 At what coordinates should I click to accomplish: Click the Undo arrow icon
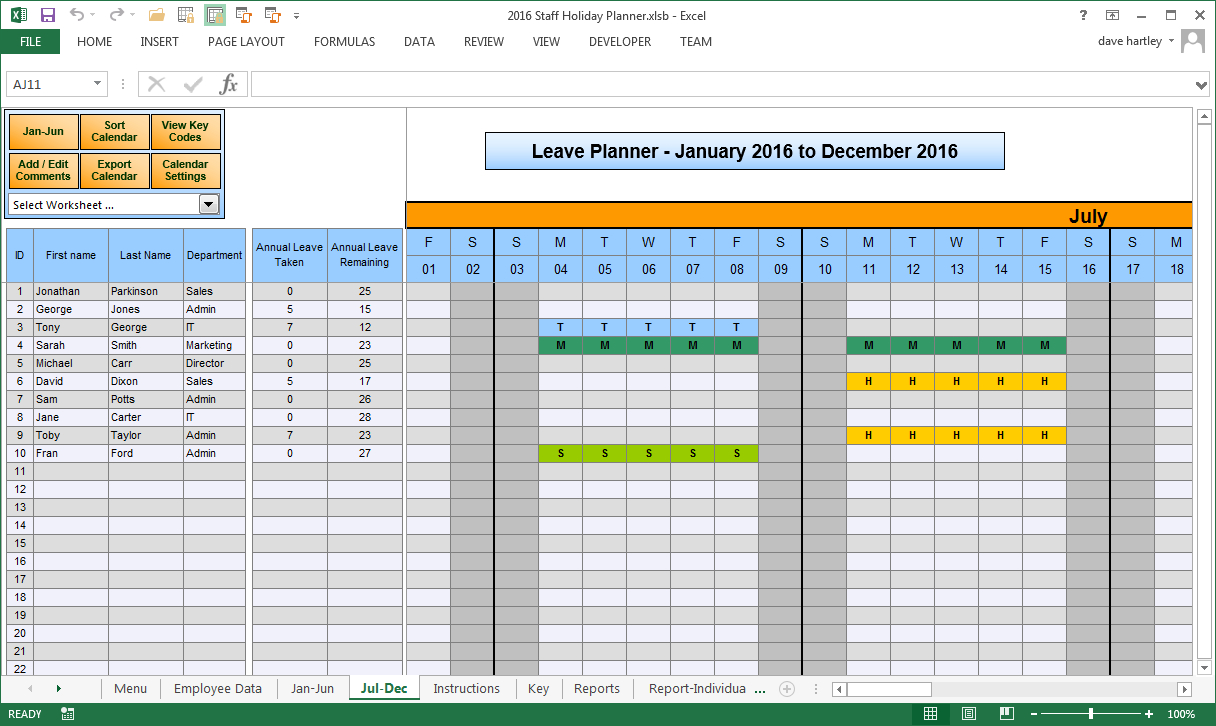[x=79, y=15]
